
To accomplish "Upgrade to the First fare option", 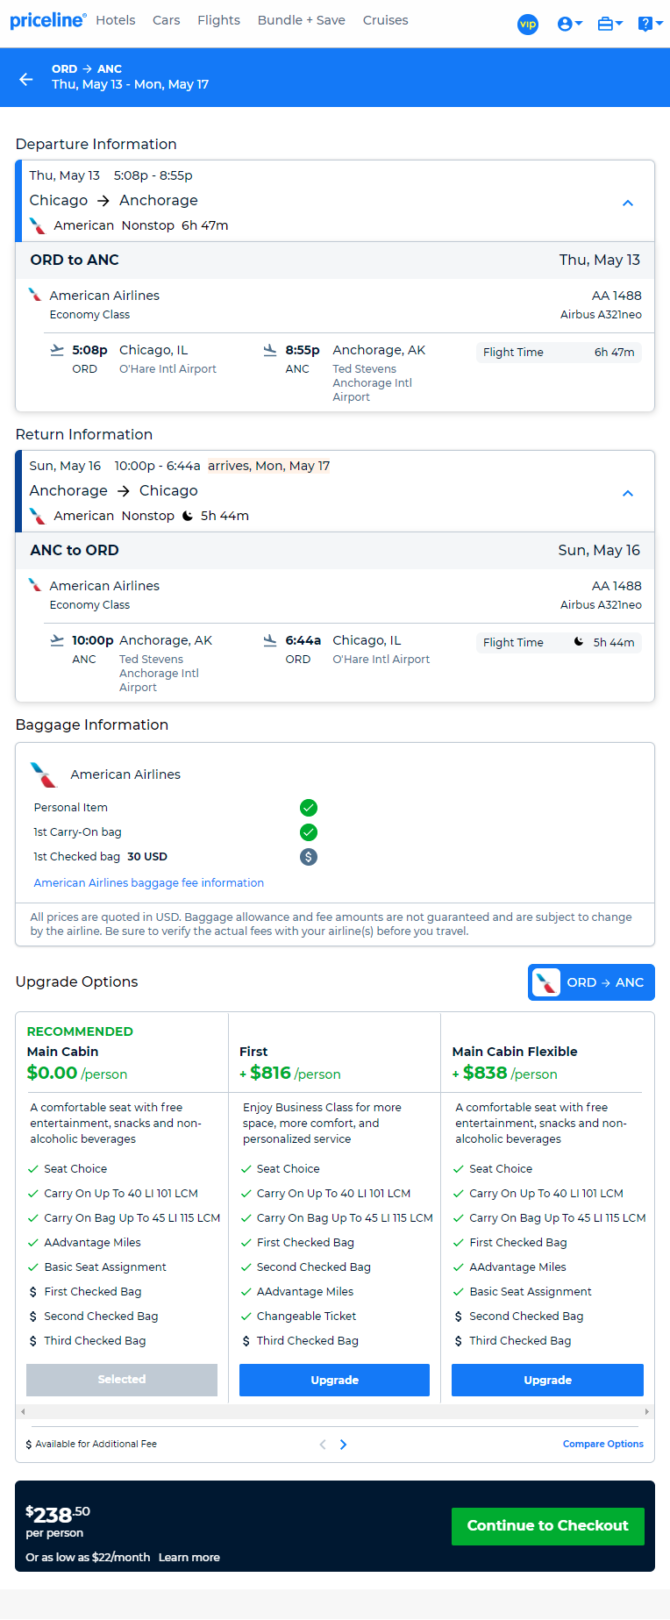I will tap(334, 1380).
